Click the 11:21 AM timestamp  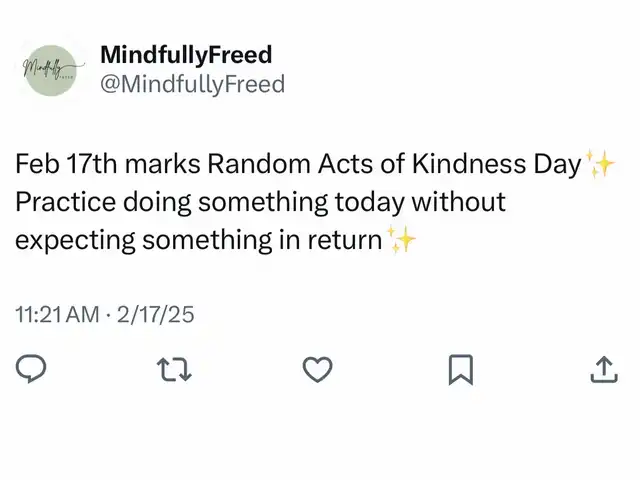pyautogui.click(x=57, y=315)
